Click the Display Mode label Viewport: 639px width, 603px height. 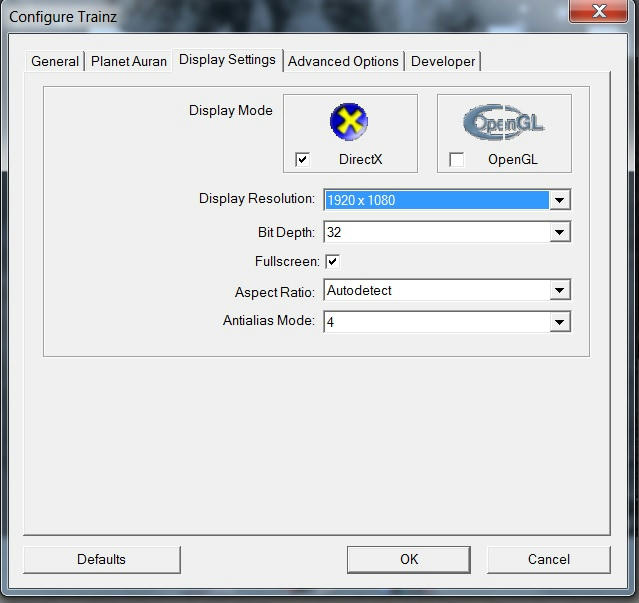pyautogui.click(x=231, y=111)
